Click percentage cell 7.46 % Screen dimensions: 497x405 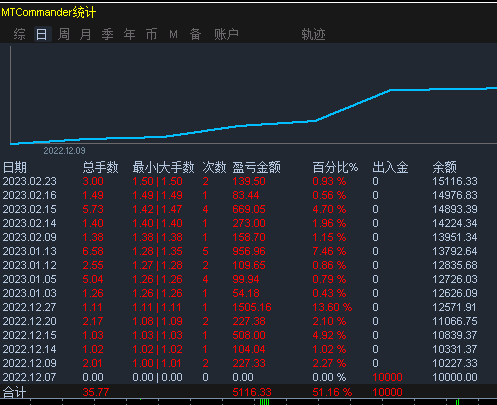(x=329, y=251)
